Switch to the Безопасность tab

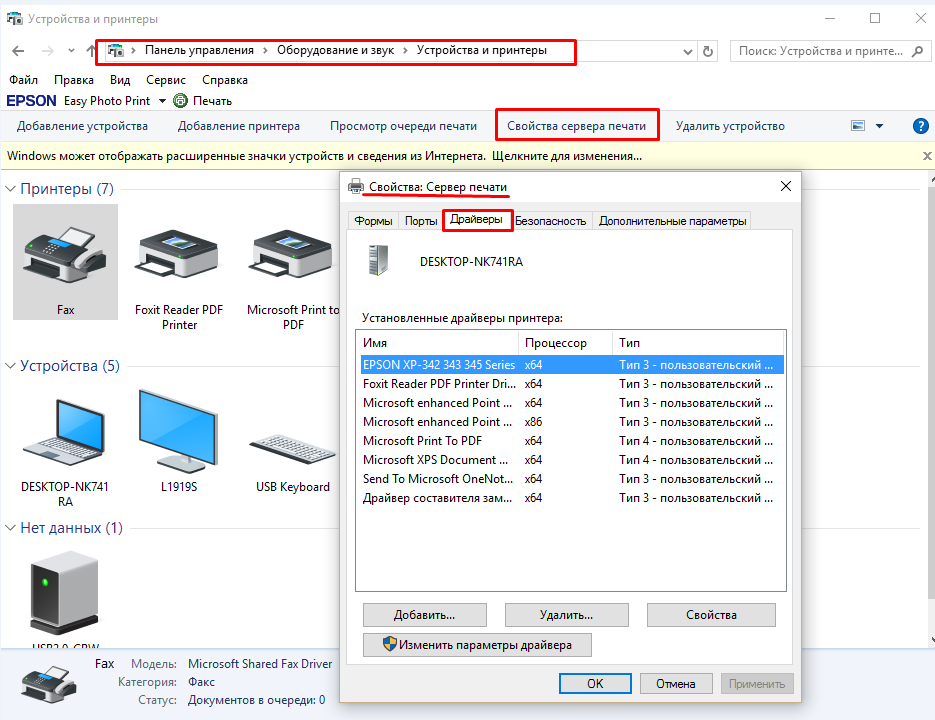[x=550, y=221]
